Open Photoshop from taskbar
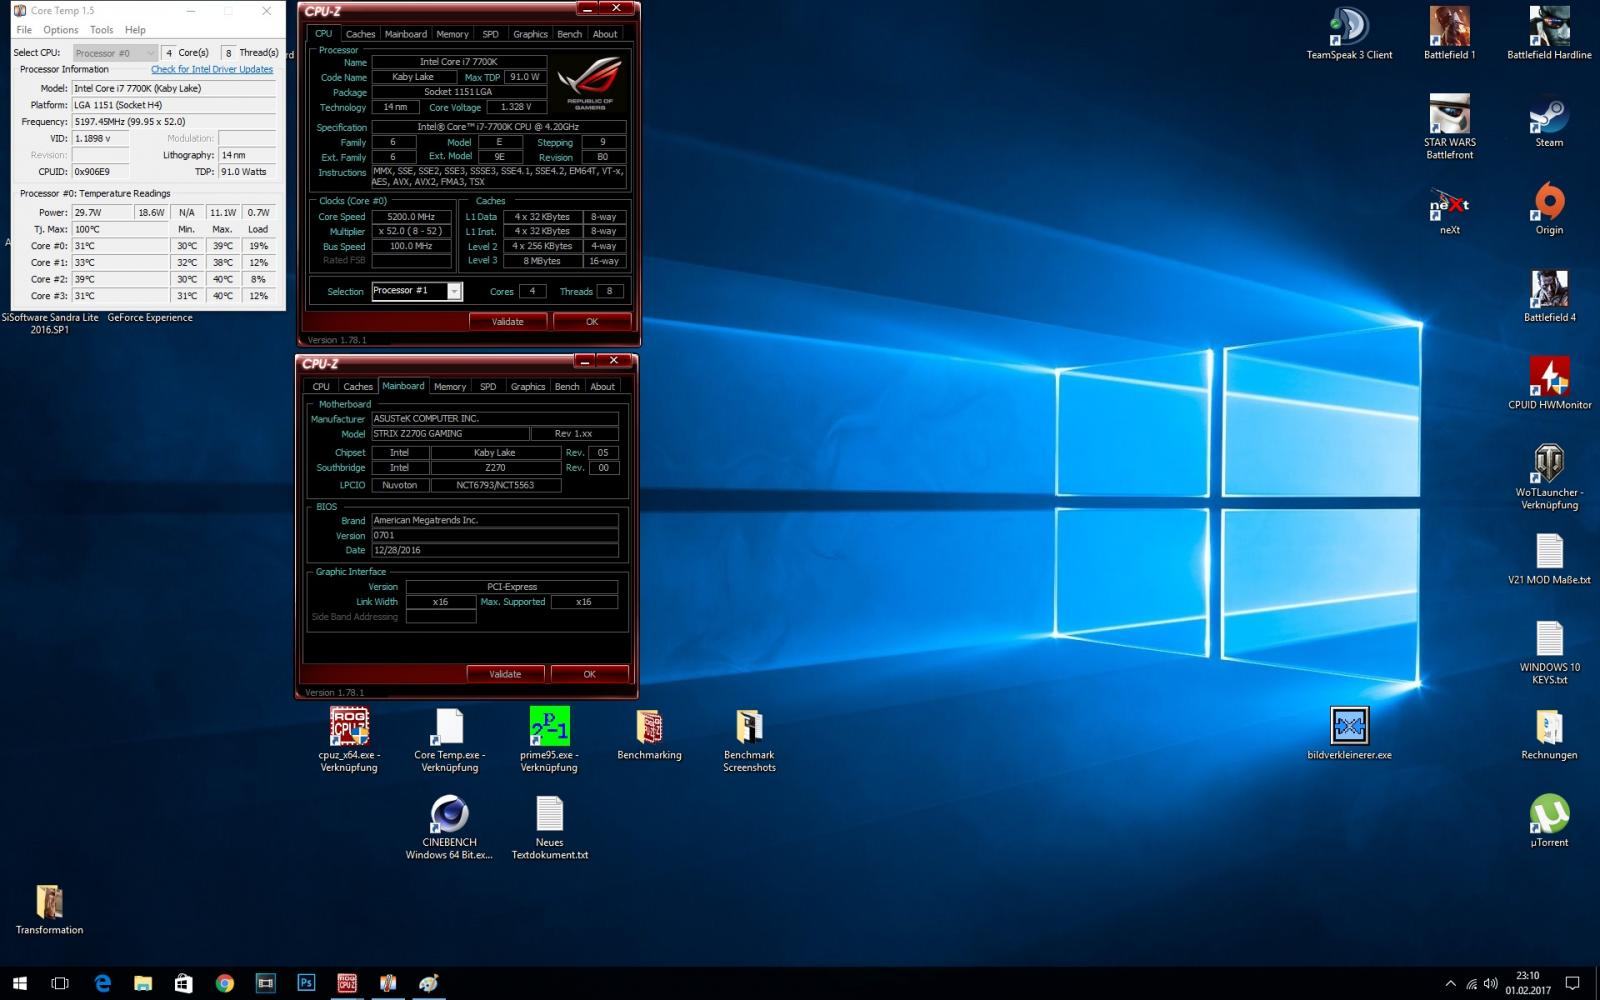Screen dimensions: 1600x1000 (x=306, y=983)
